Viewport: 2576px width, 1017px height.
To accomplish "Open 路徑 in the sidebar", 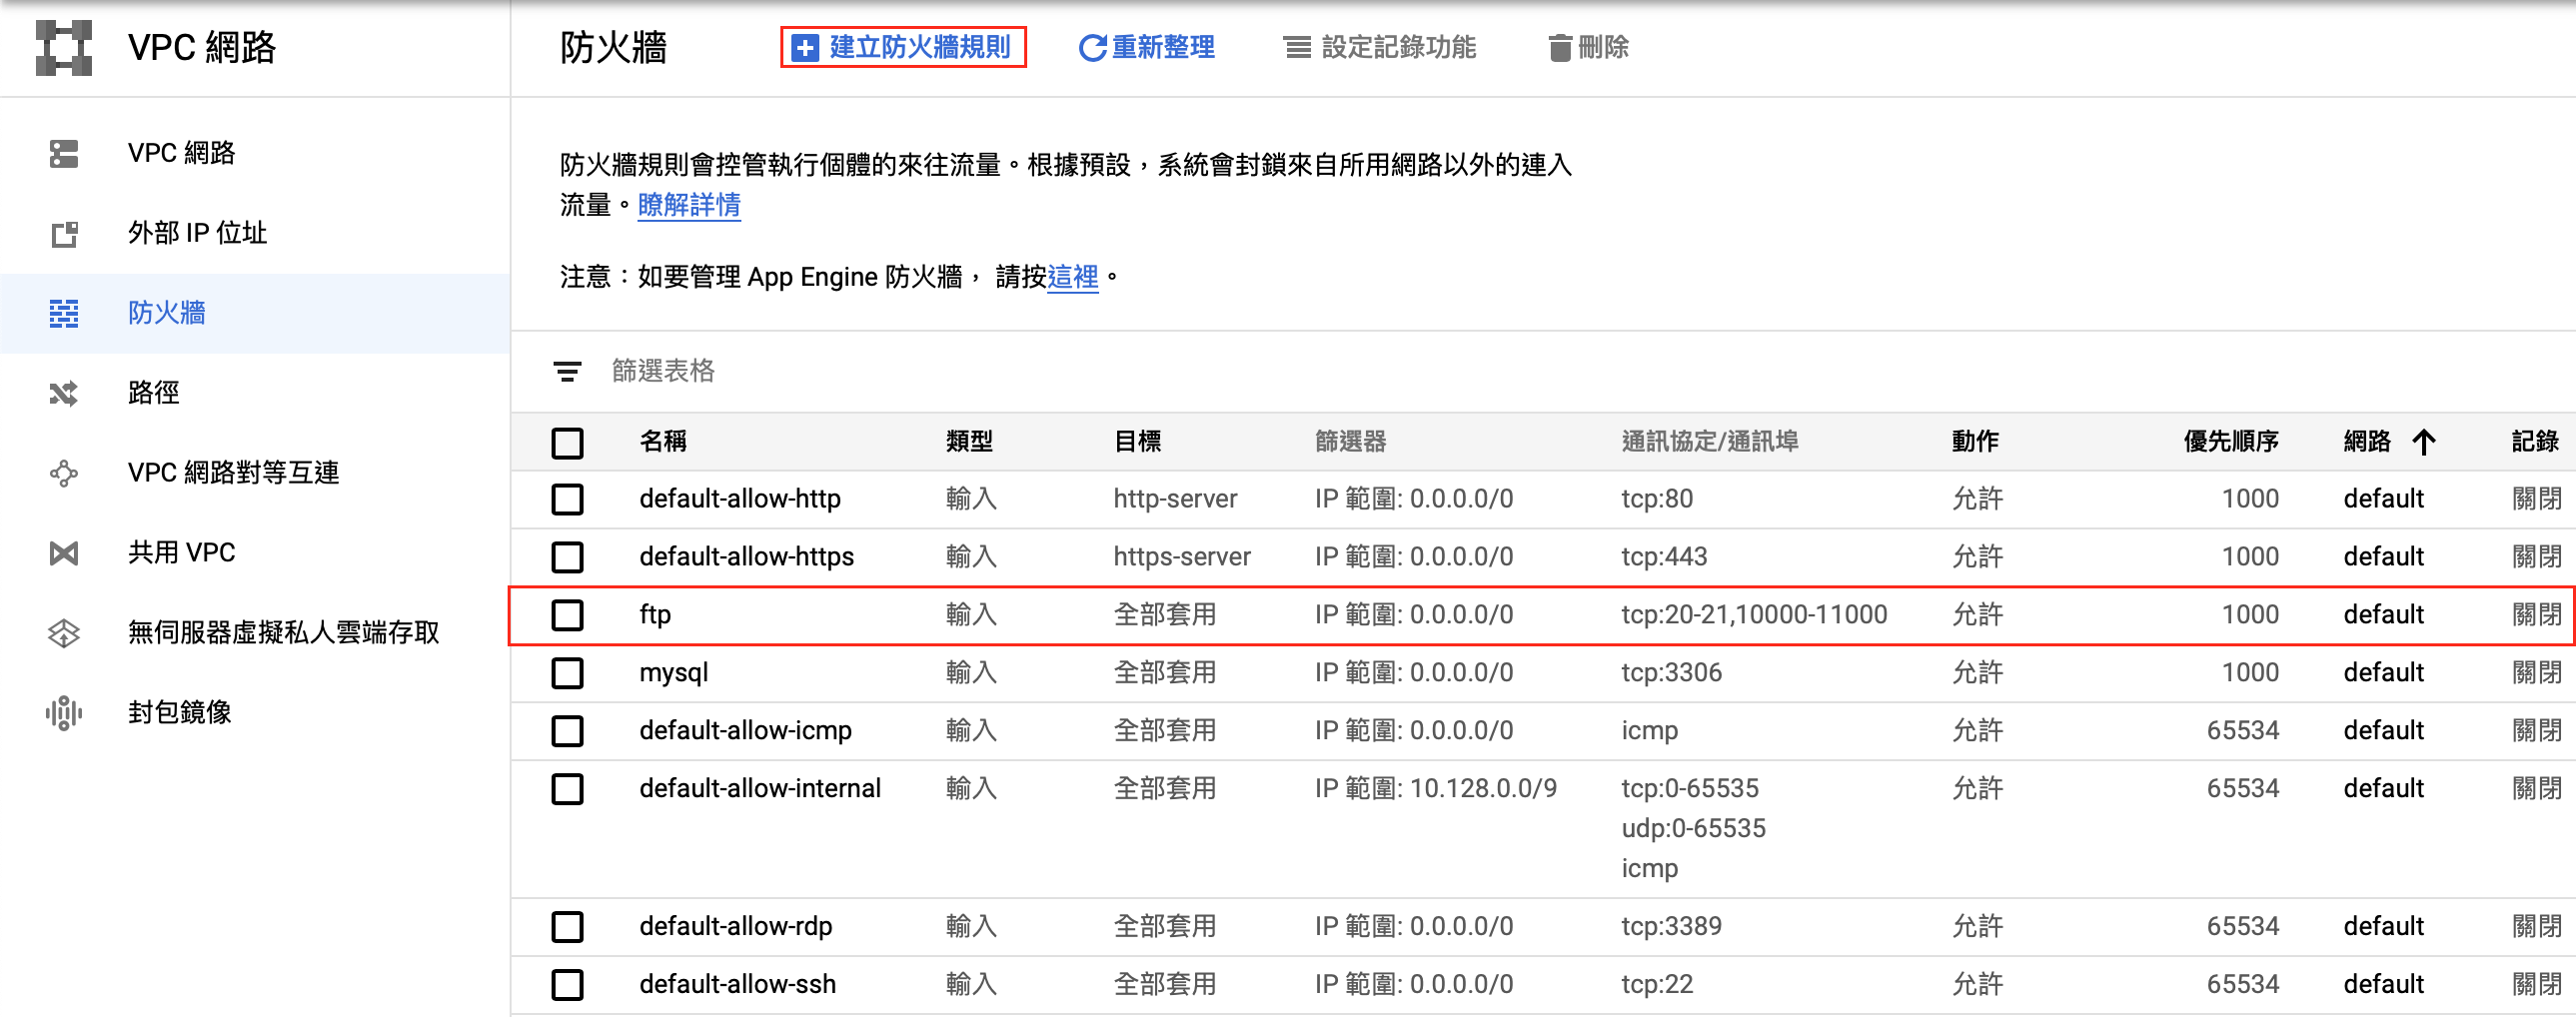I will (x=255, y=393).
